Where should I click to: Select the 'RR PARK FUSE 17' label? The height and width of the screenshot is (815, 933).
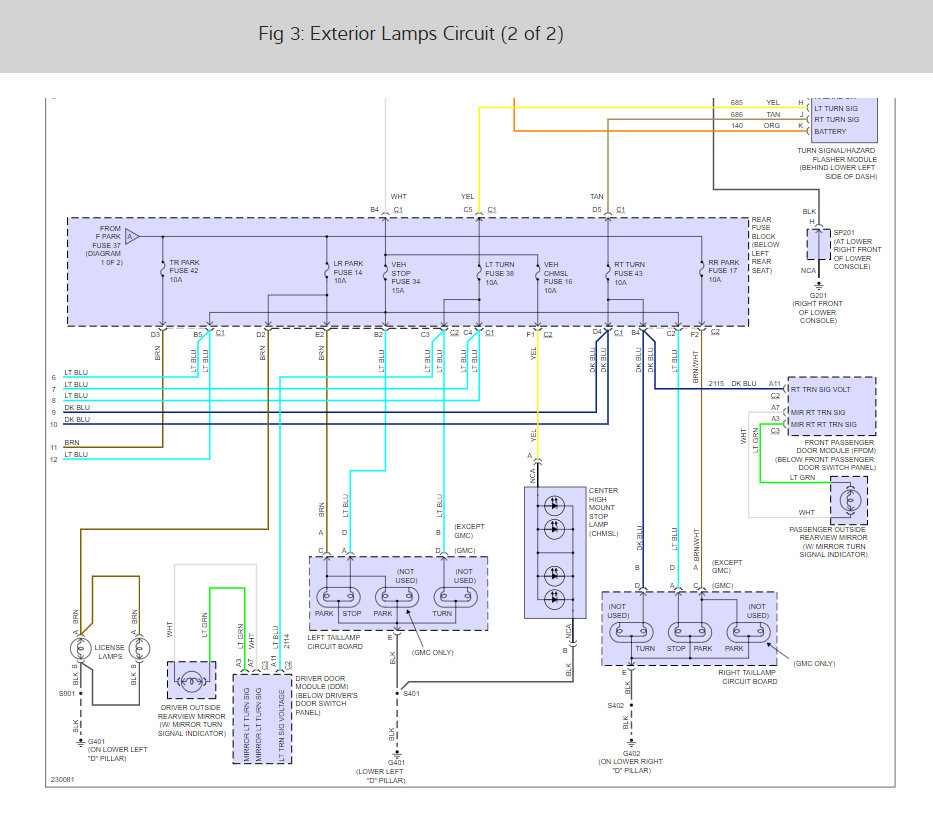point(724,271)
